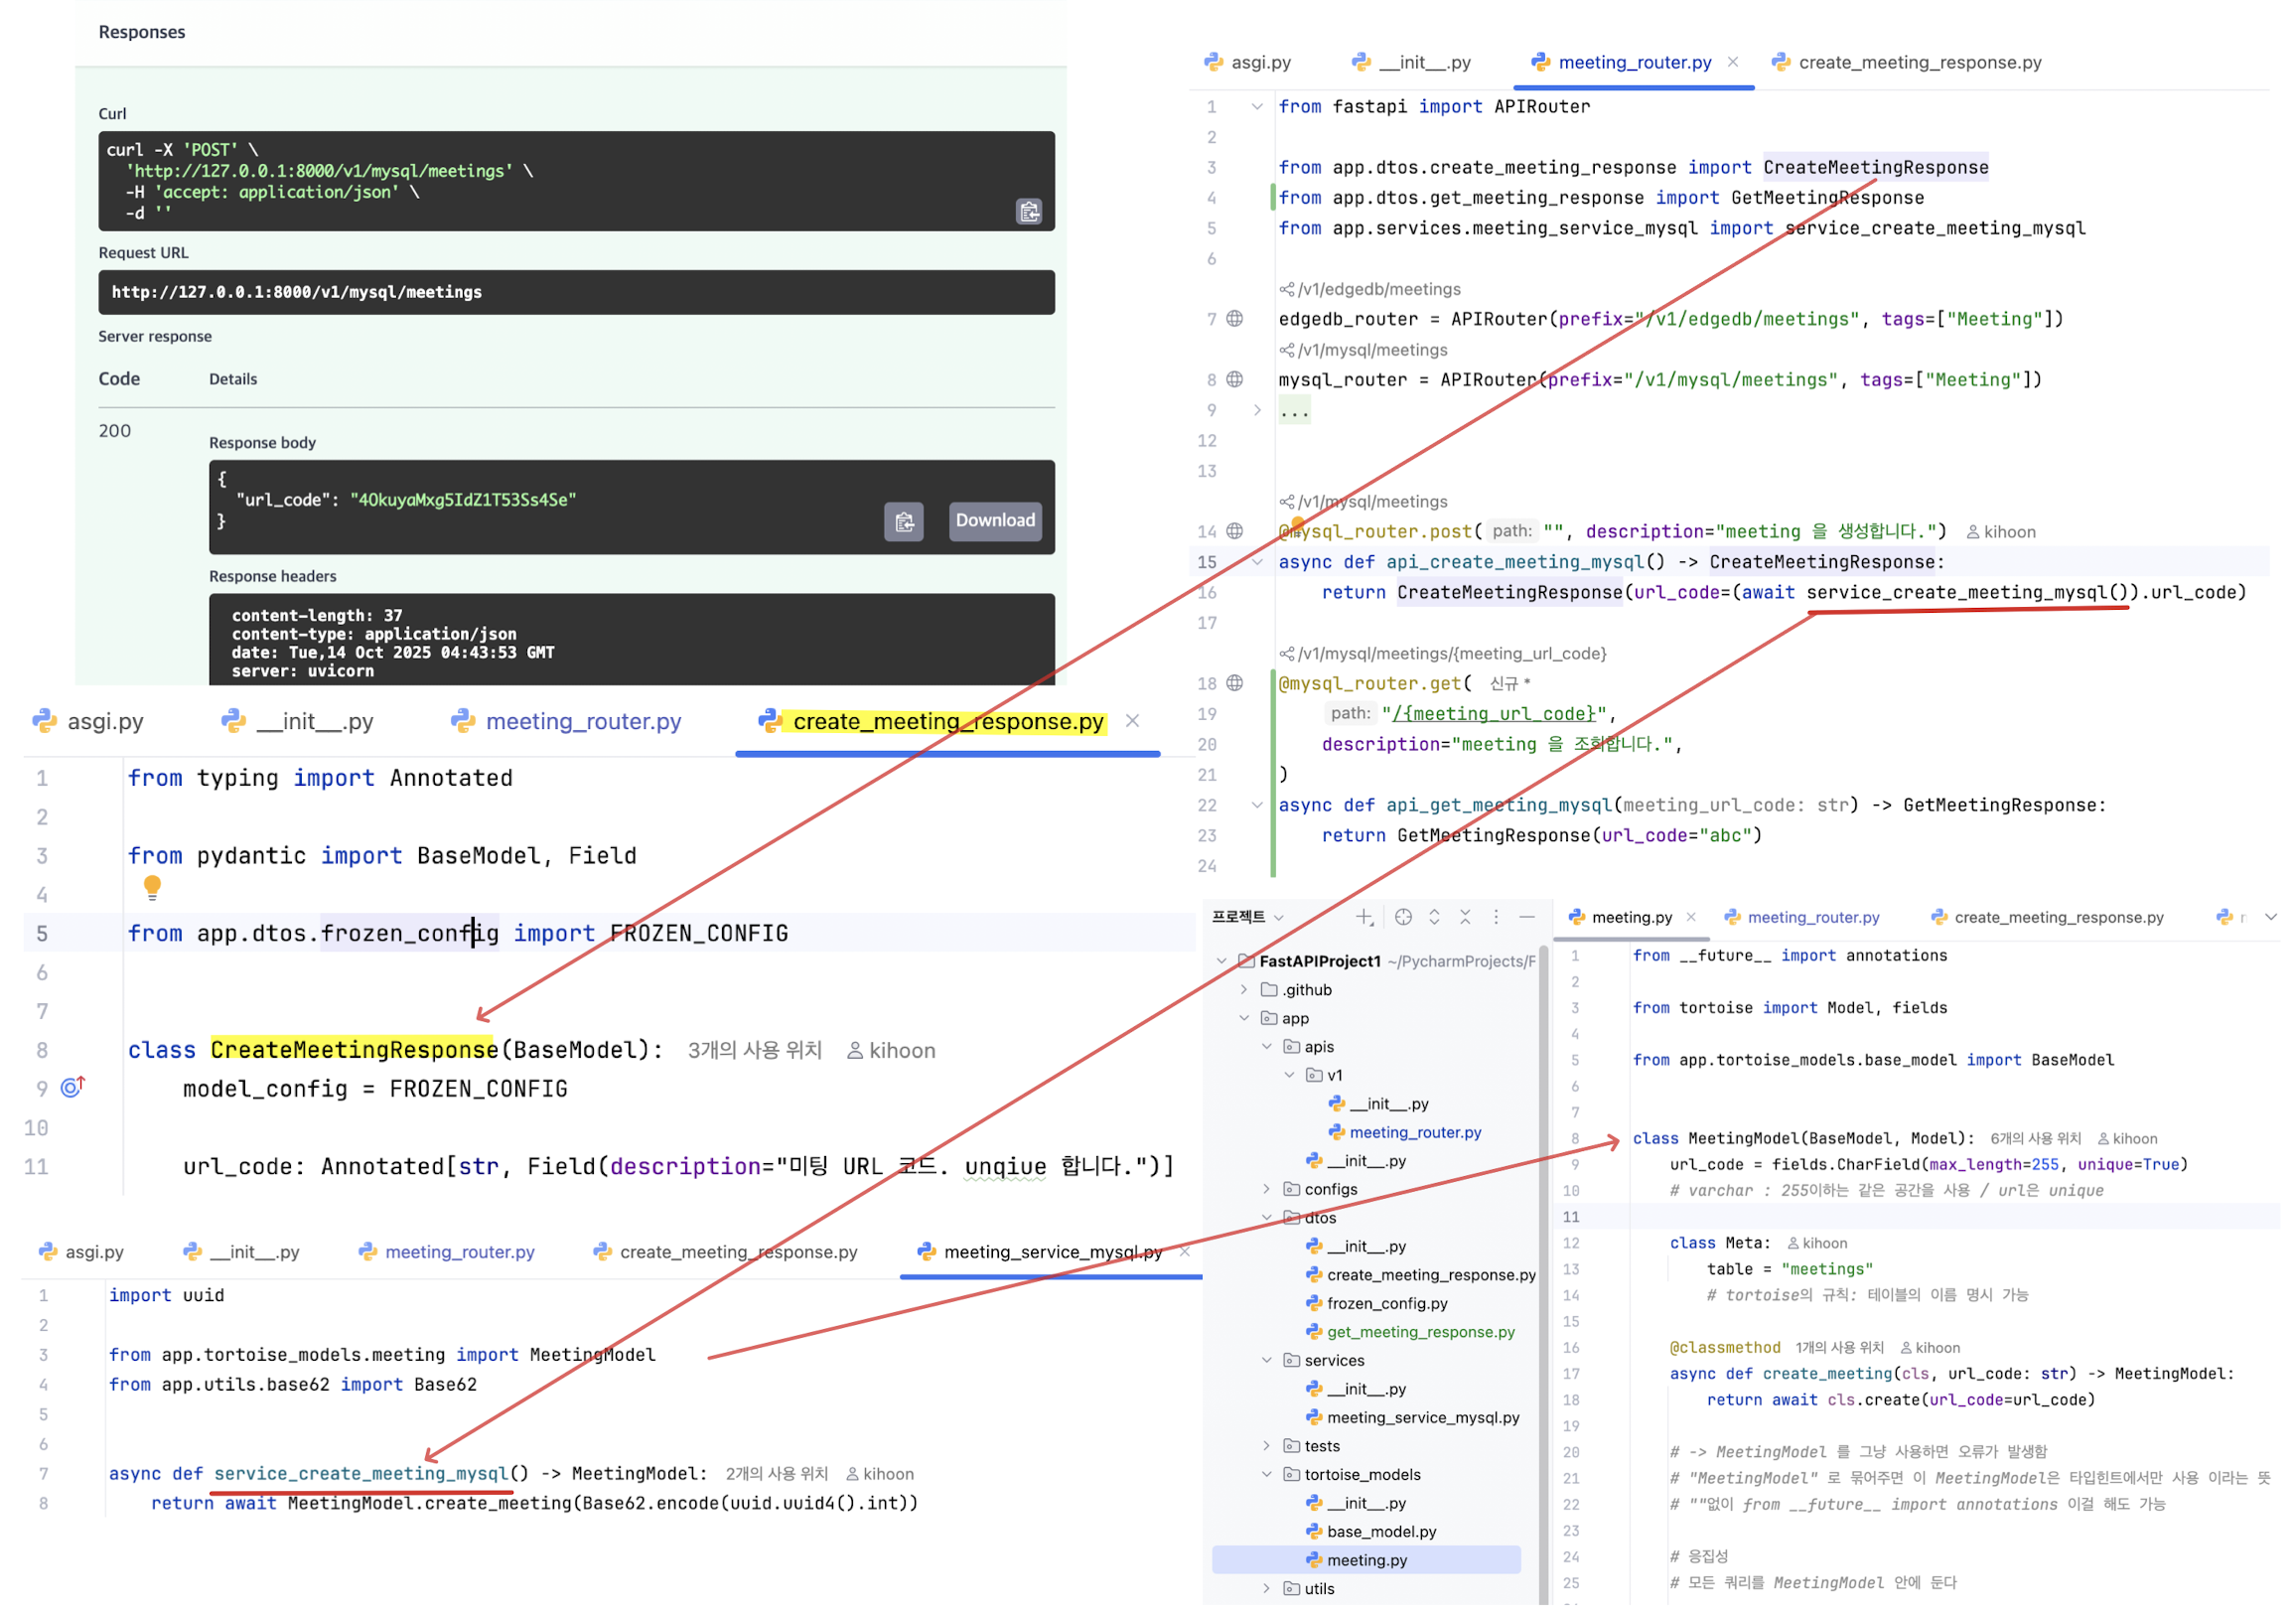This screenshot has height=1619, width=2296.
Task: Click the expand-all icon in project panel
Action: (x=1434, y=917)
